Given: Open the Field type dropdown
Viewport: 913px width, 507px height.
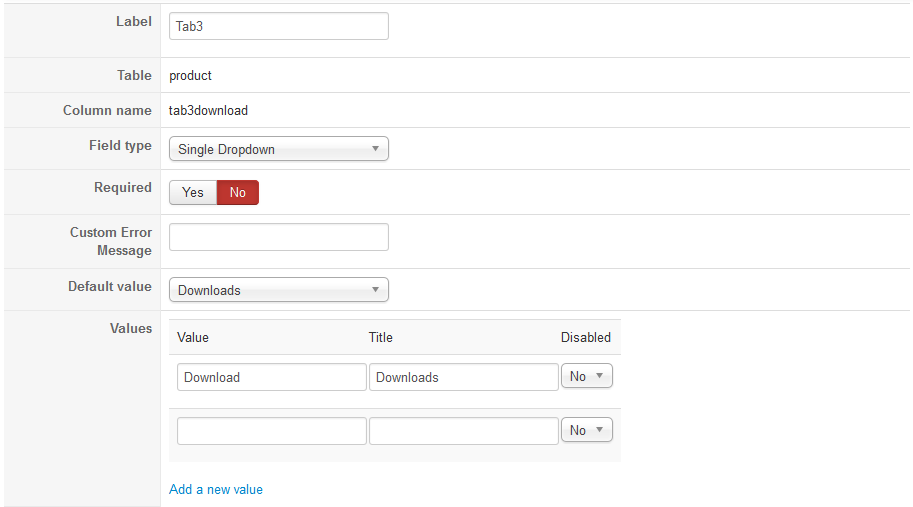Looking at the screenshot, I should 278,149.
